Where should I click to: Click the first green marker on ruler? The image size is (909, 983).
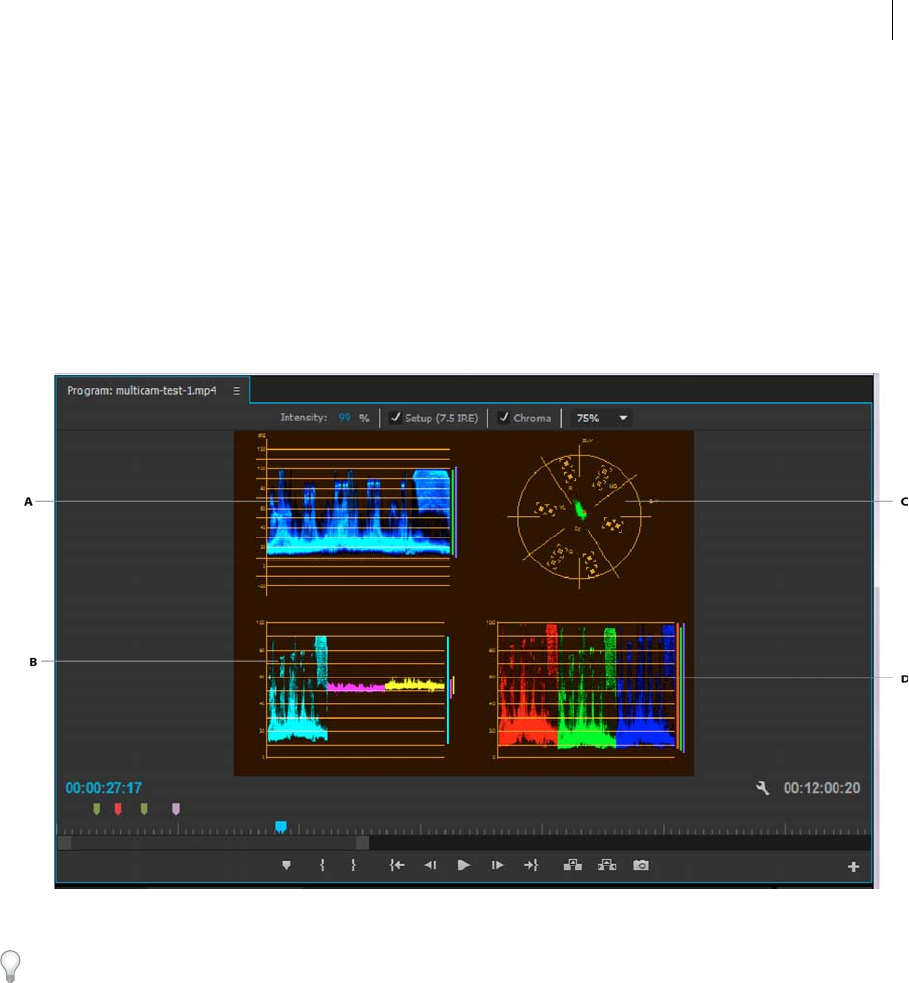97,809
